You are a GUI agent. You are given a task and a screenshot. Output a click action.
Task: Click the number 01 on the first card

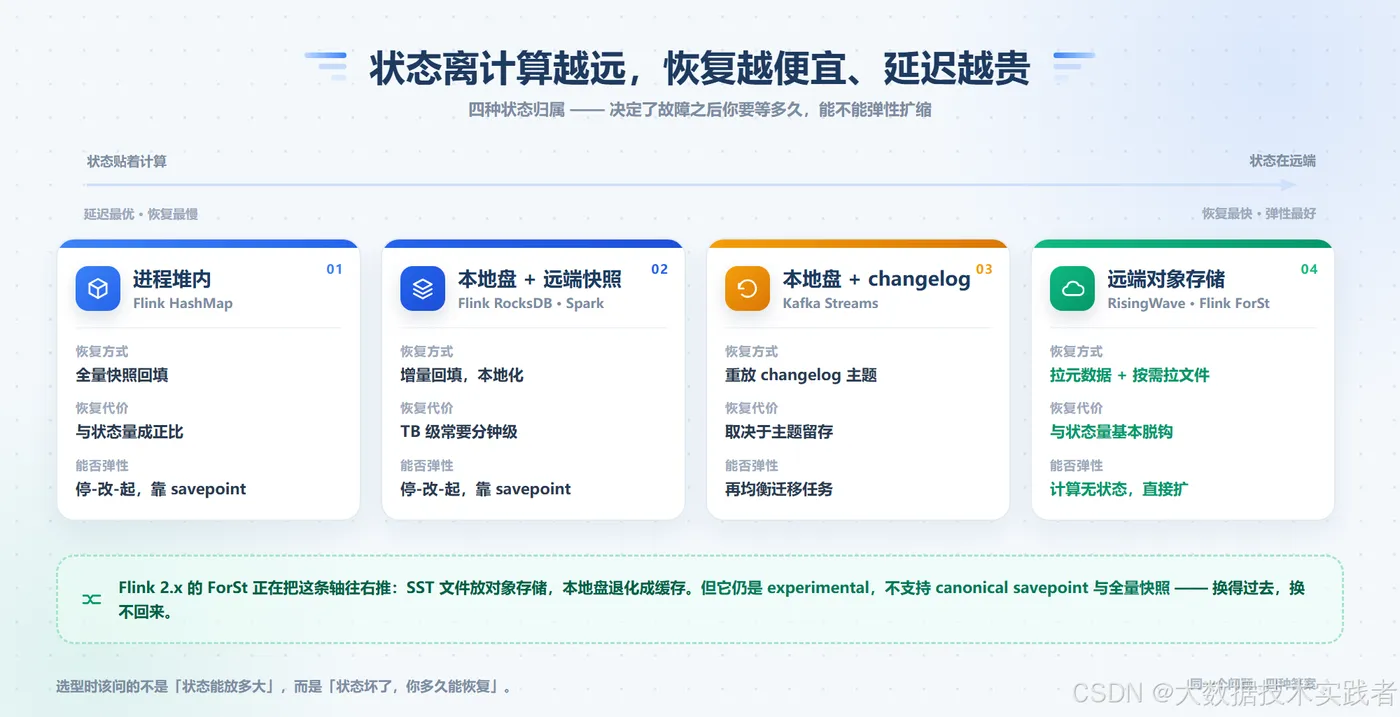[x=334, y=269]
